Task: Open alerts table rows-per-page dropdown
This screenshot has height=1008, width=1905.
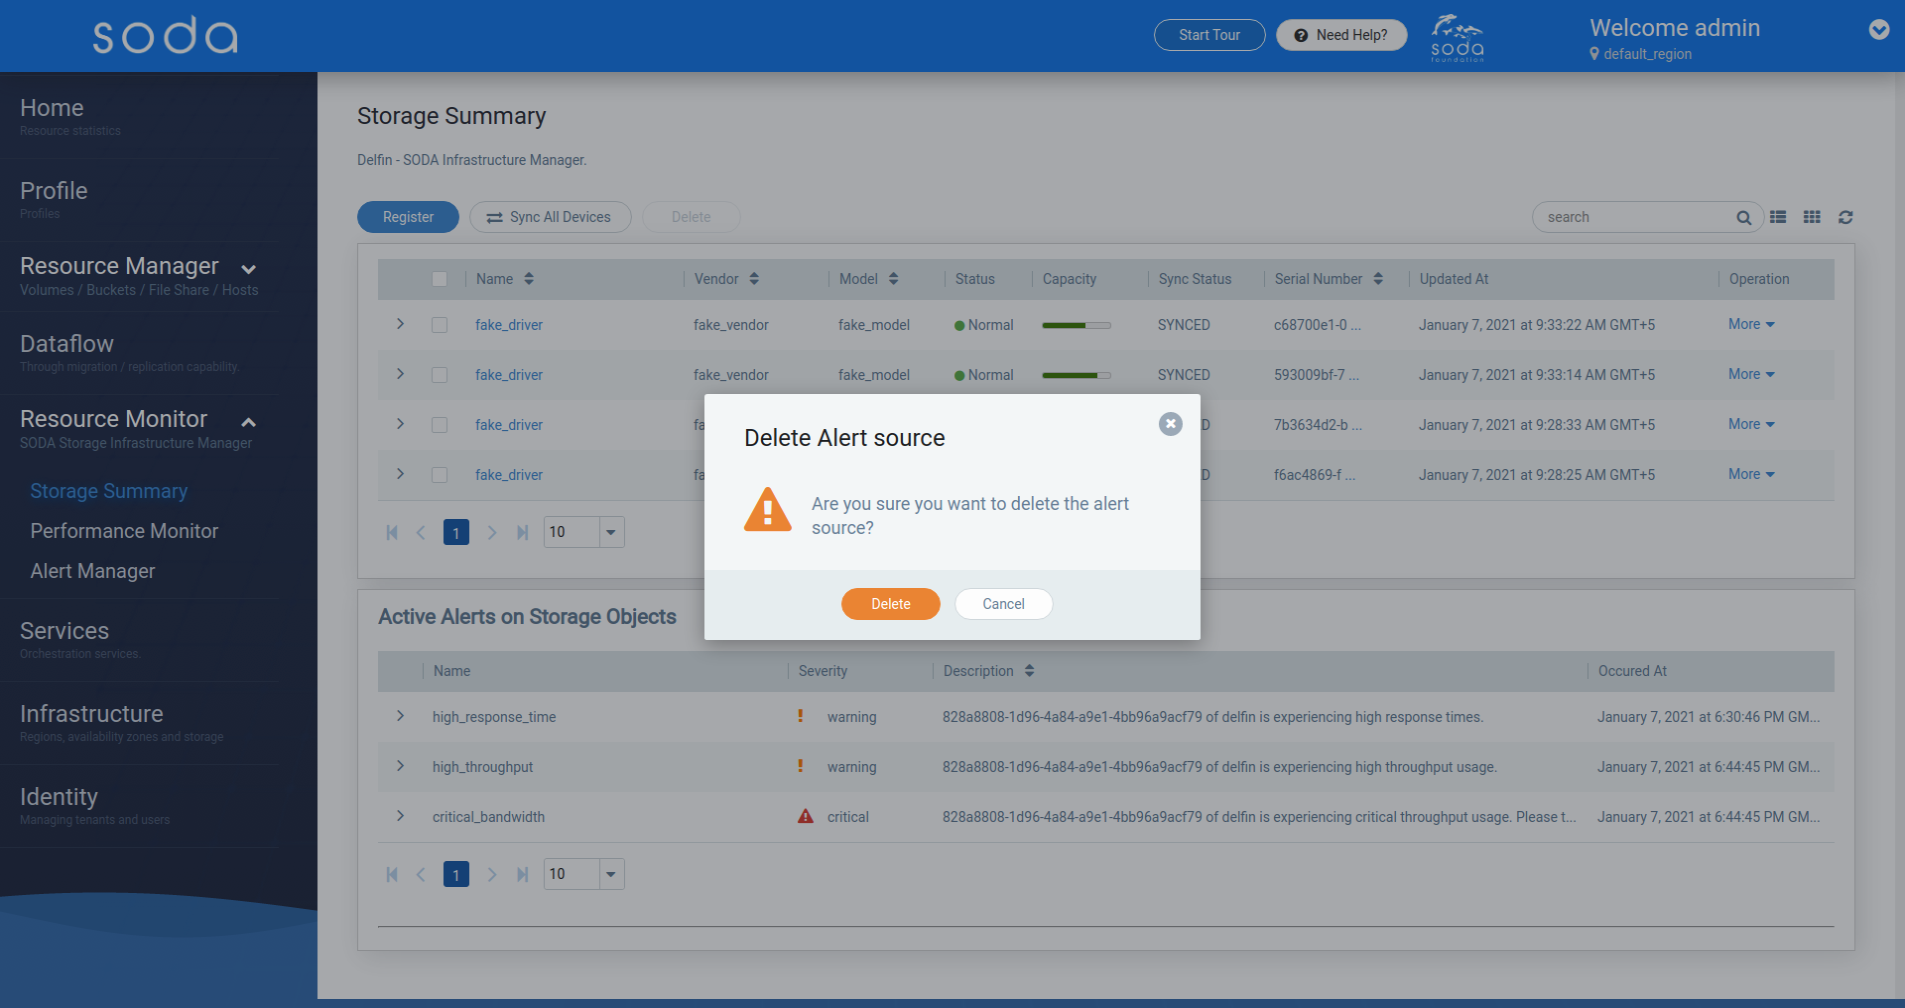Action: tap(611, 874)
